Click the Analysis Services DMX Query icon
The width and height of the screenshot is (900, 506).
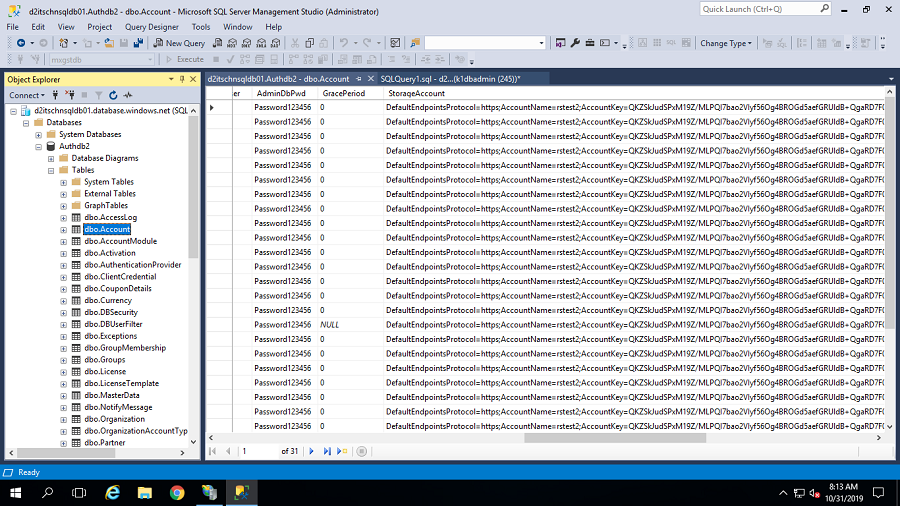(x=247, y=43)
